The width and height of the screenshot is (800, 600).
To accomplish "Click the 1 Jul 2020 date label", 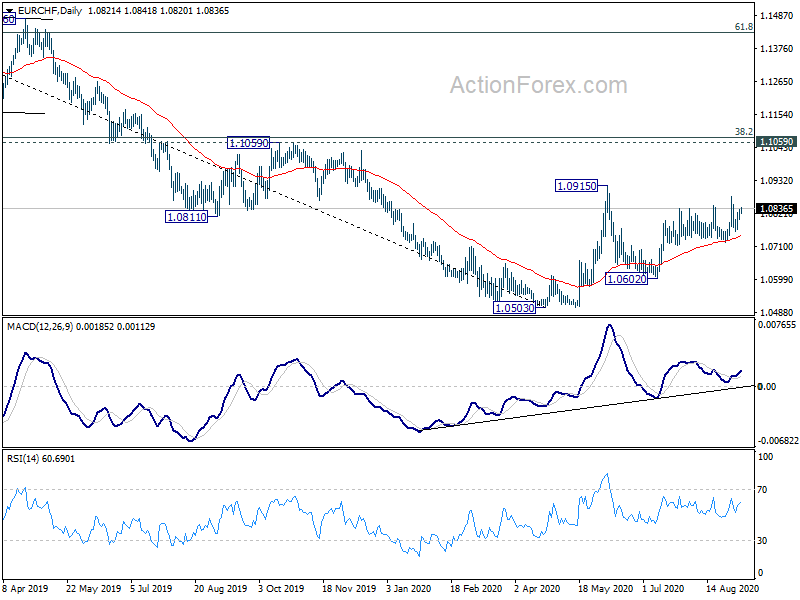I will (663, 588).
